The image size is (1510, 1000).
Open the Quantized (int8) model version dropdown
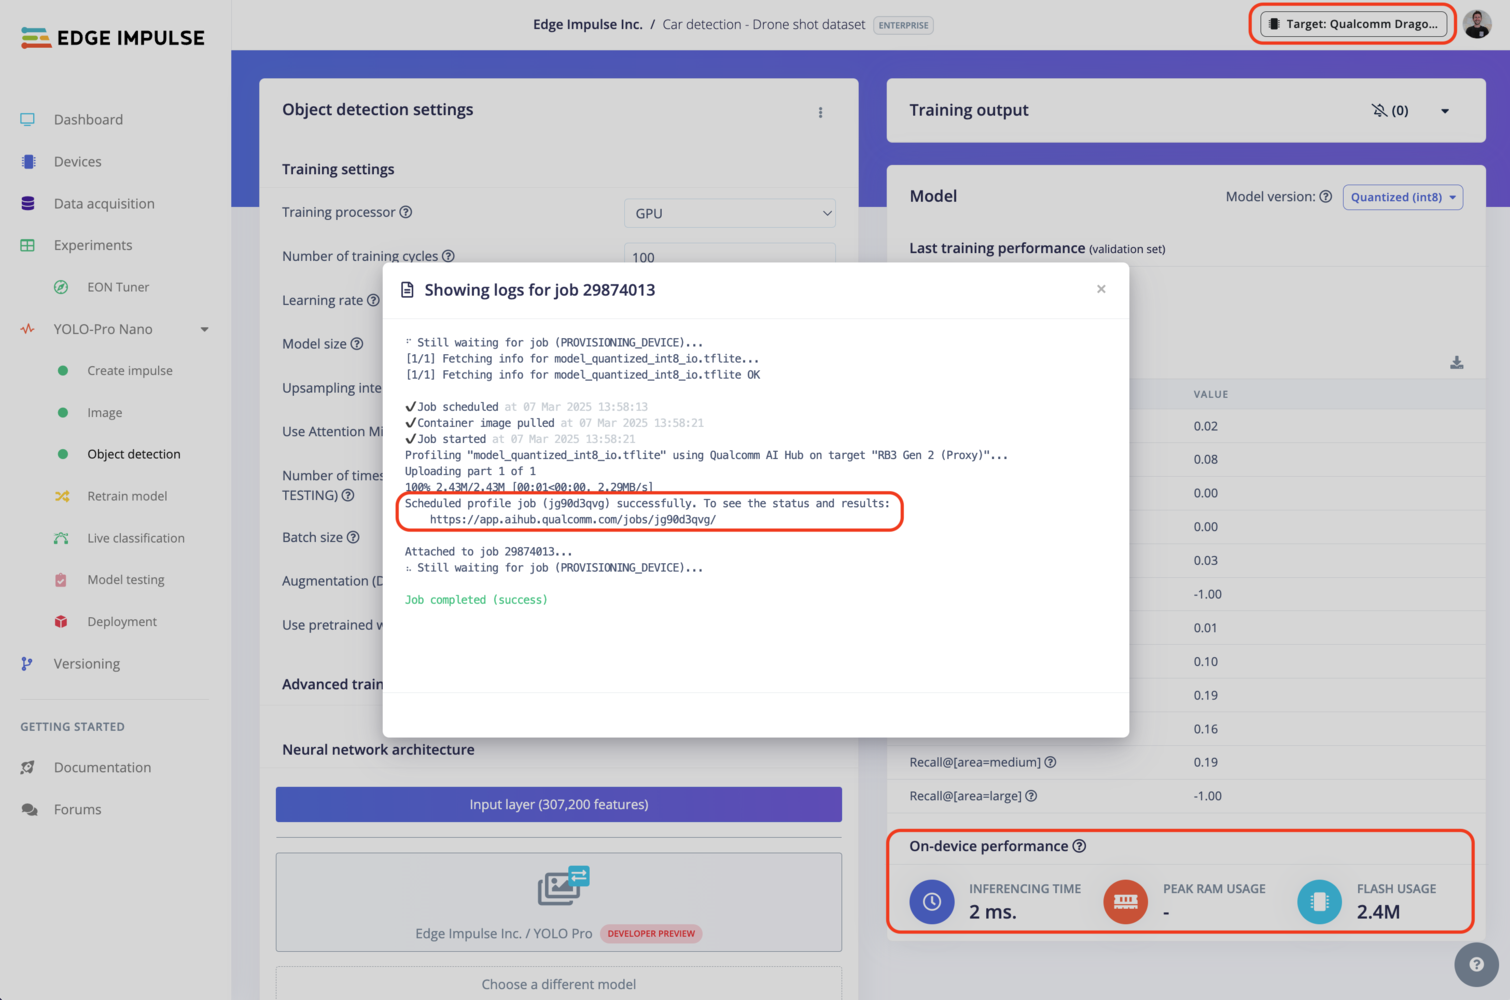(x=1402, y=197)
